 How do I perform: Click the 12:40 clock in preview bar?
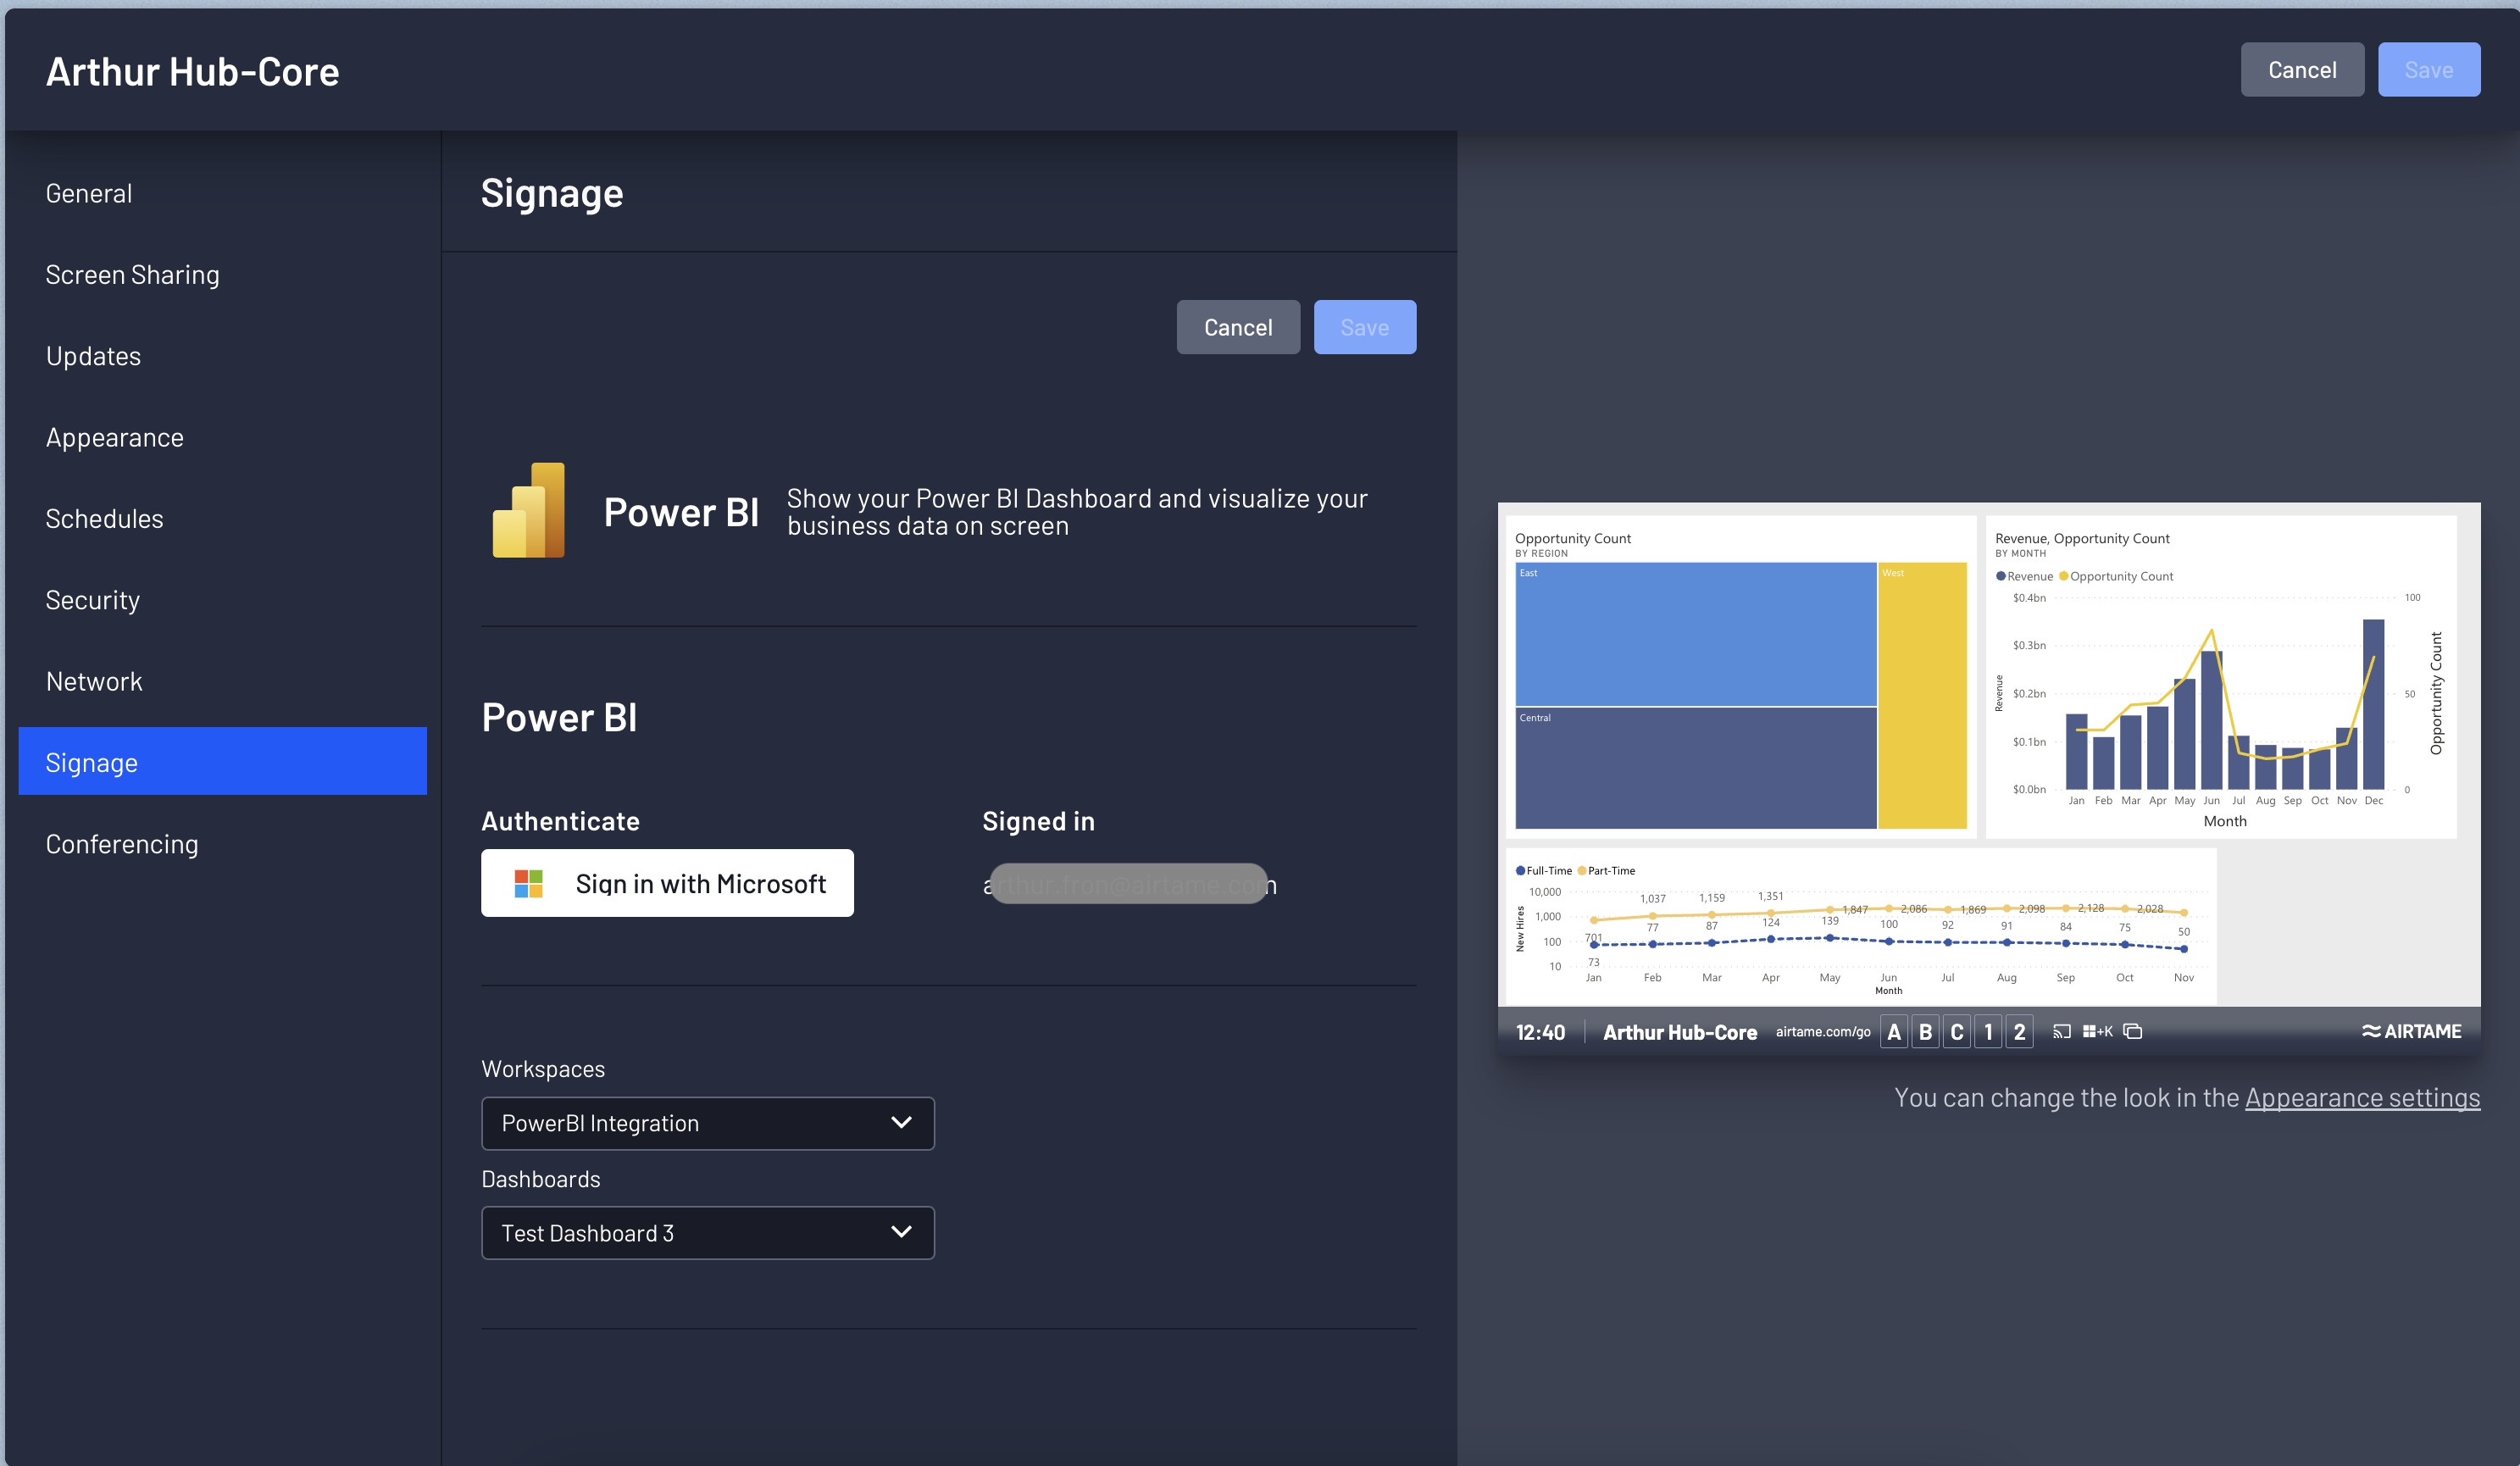pyautogui.click(x=1540, y=1032)
